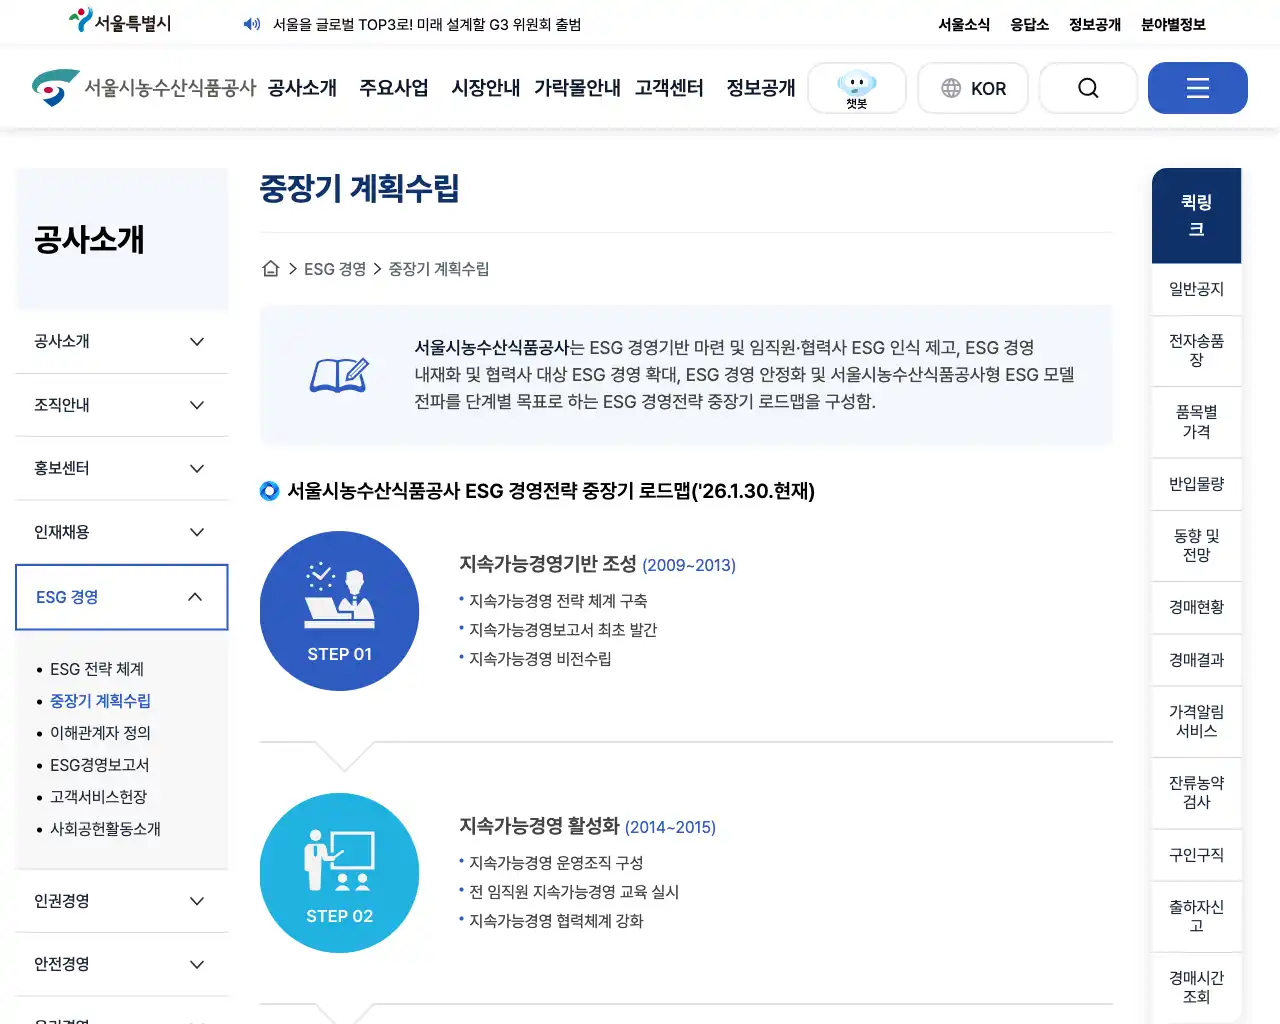1280x1024 pixels.
Task: Open the chatbot assistant icon
Action: 857,88
